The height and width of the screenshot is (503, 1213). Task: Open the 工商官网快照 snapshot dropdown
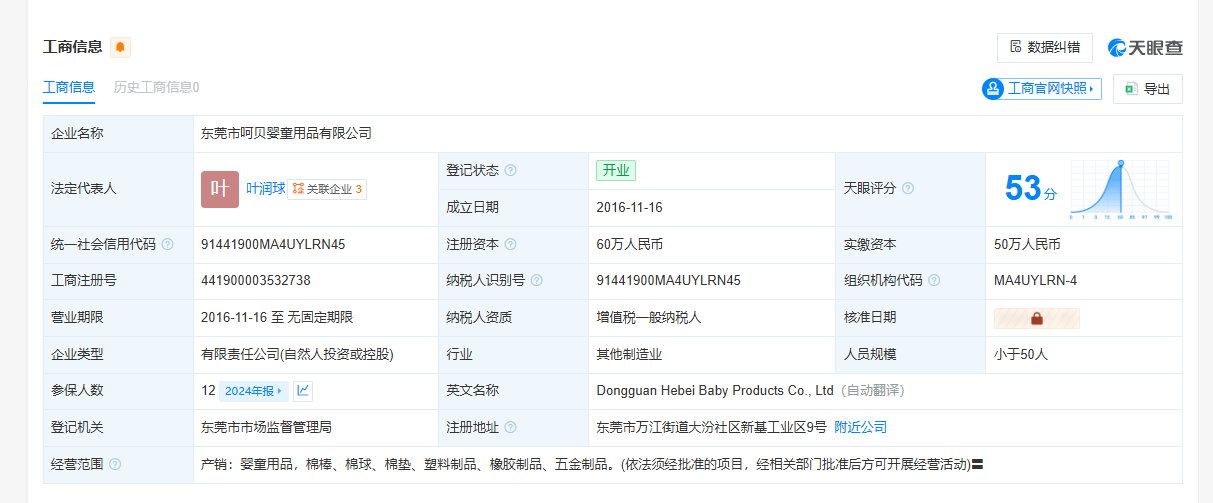point(1041,89)
